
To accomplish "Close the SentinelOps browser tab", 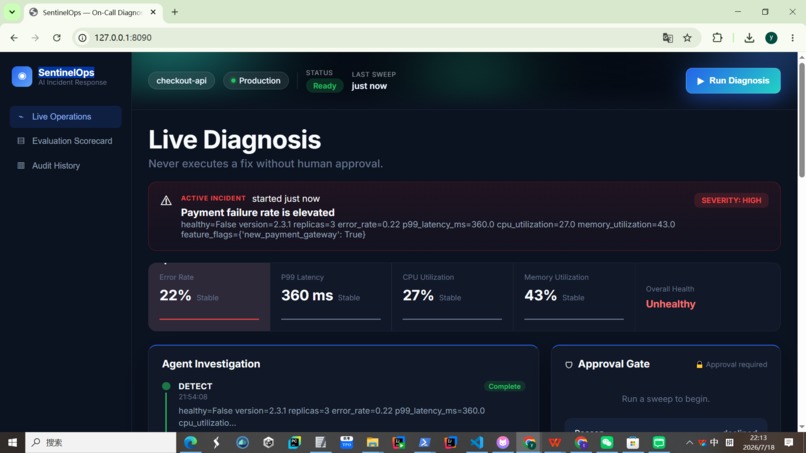I will coord(153,12).
